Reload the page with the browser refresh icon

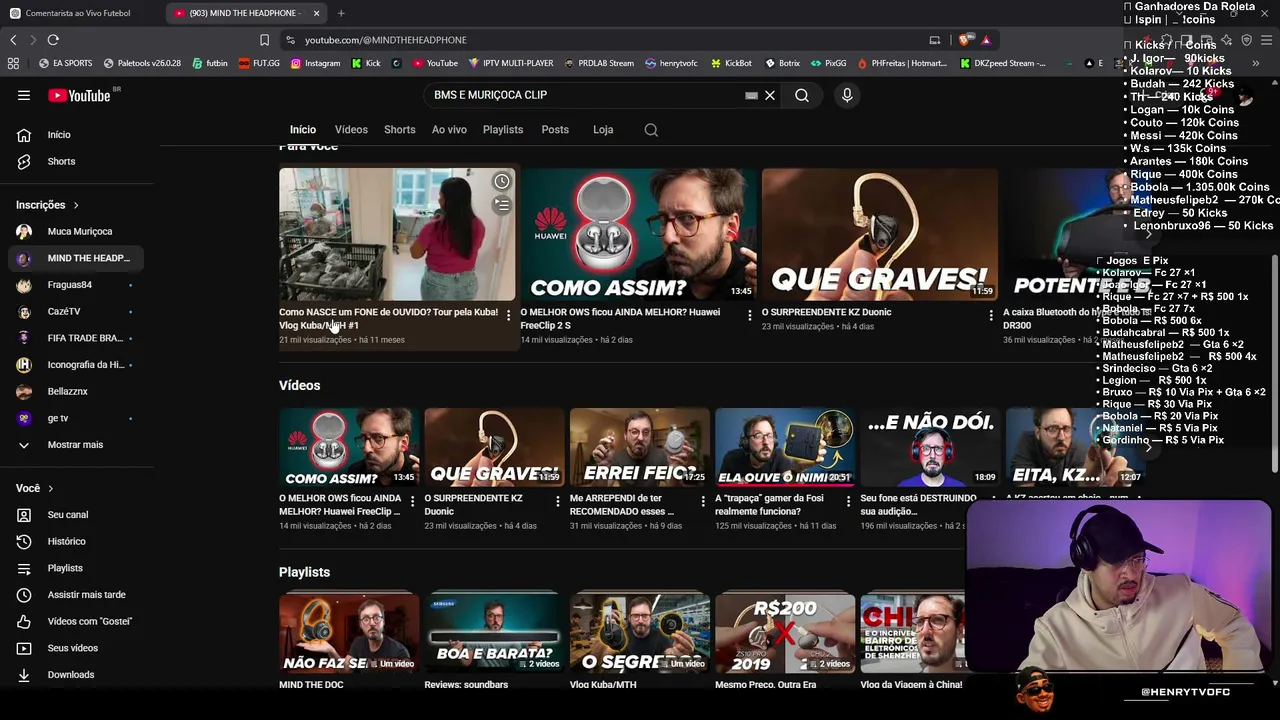coord(53,40)
